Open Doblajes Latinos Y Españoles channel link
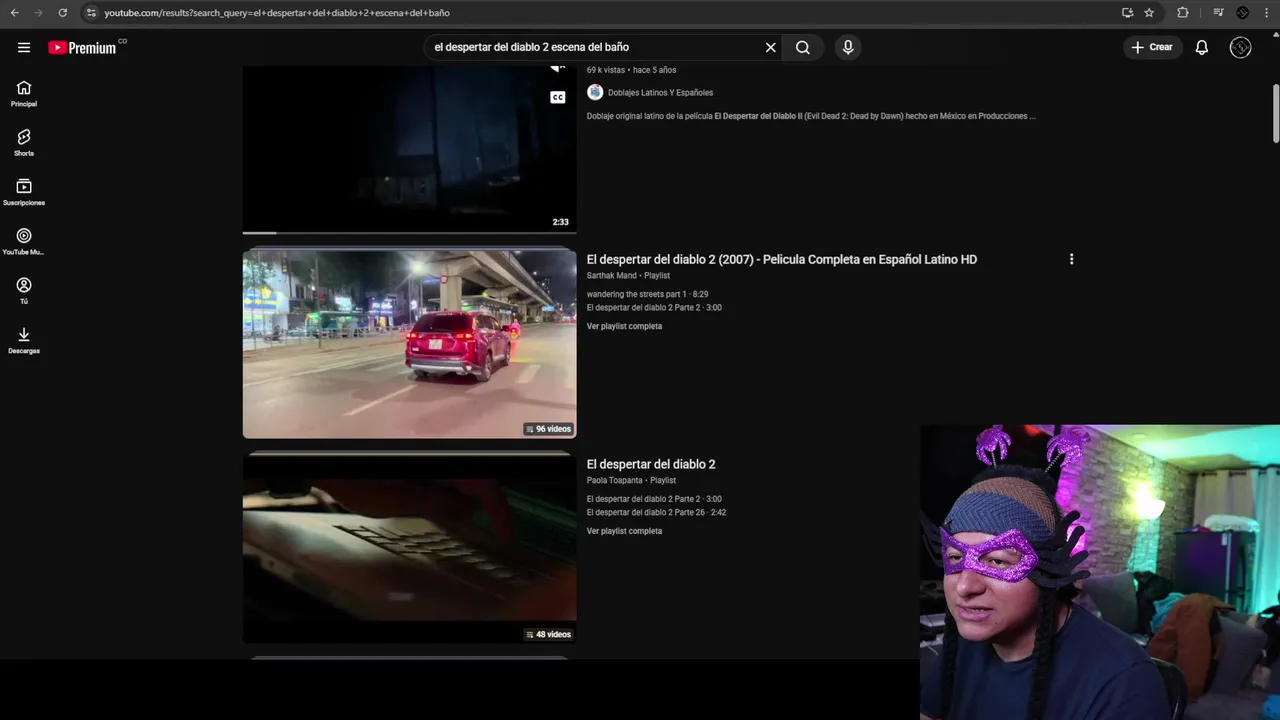 point(660,93)
